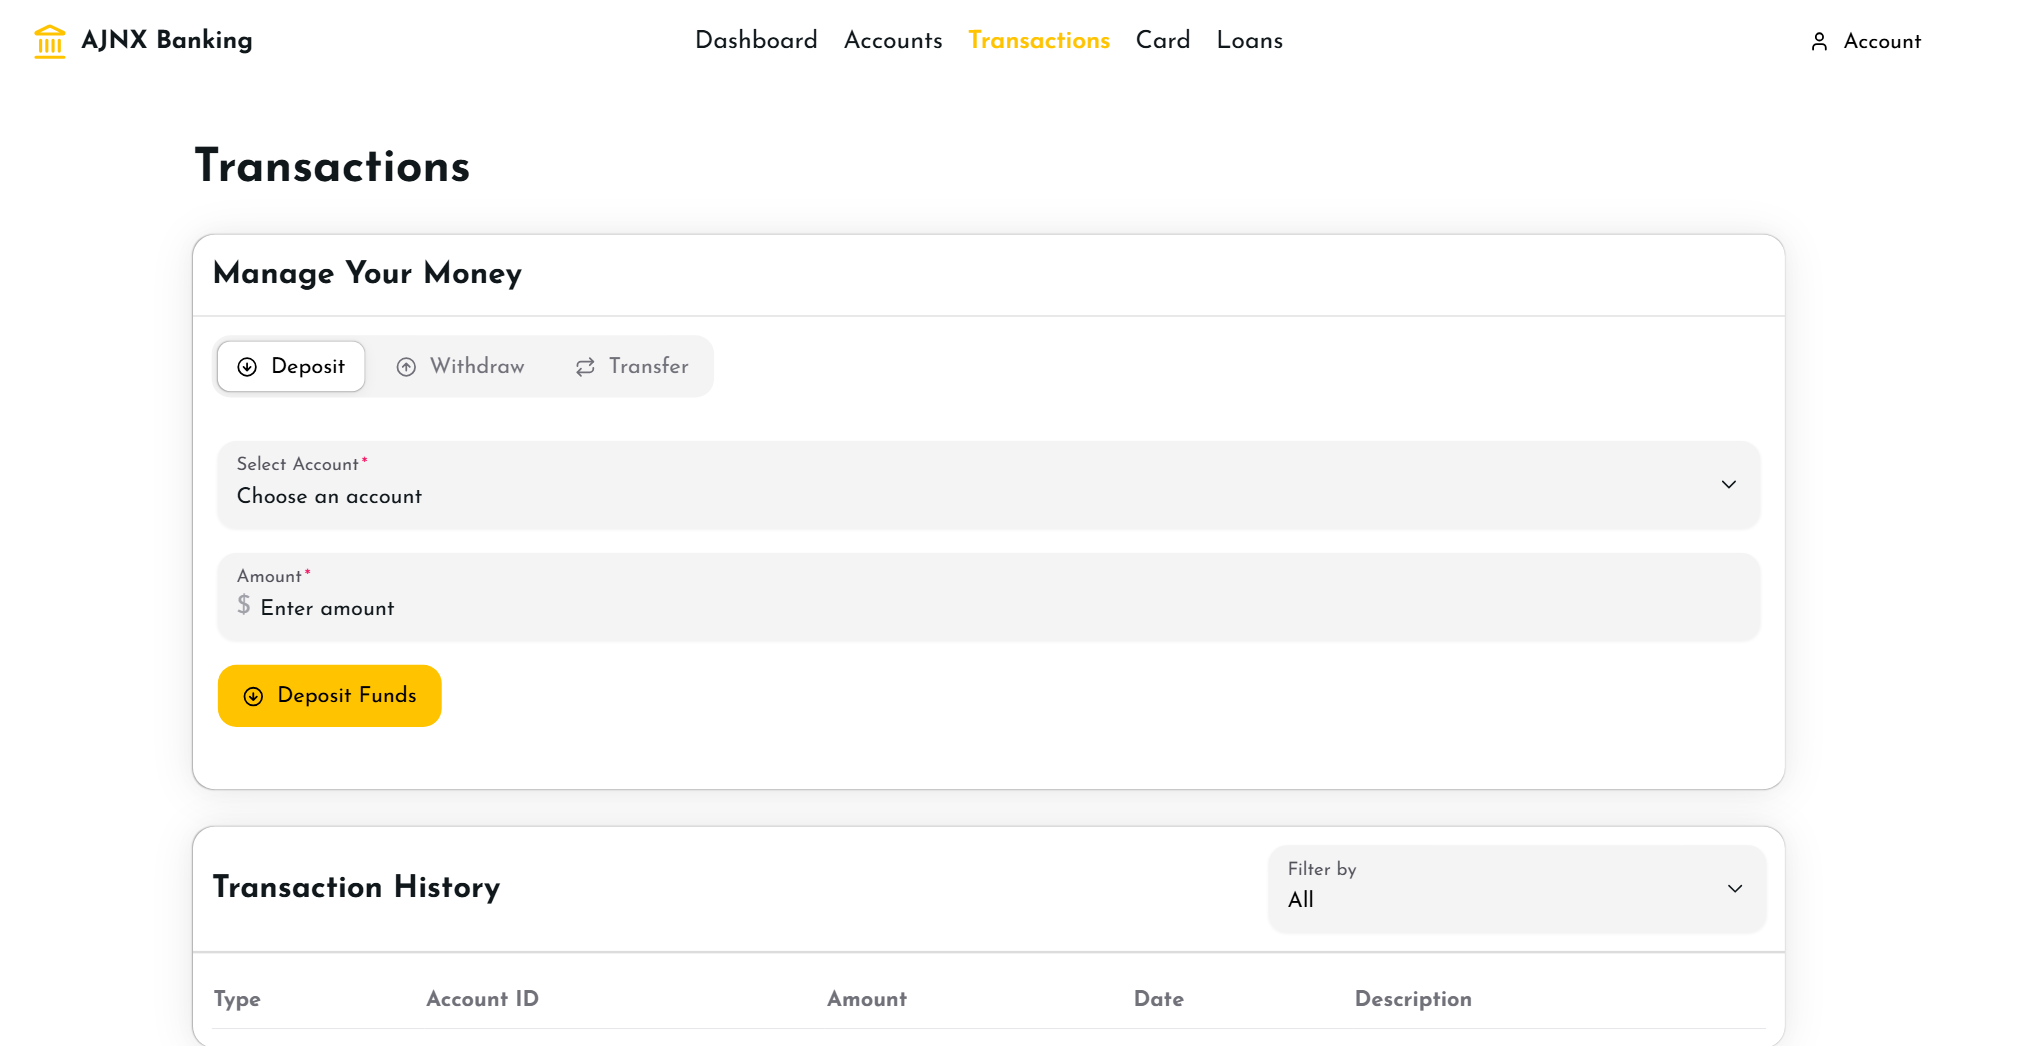Click the down-arrow circle icon in Deposit tab
This screenshot has width=2018, height=1046.
247,367
